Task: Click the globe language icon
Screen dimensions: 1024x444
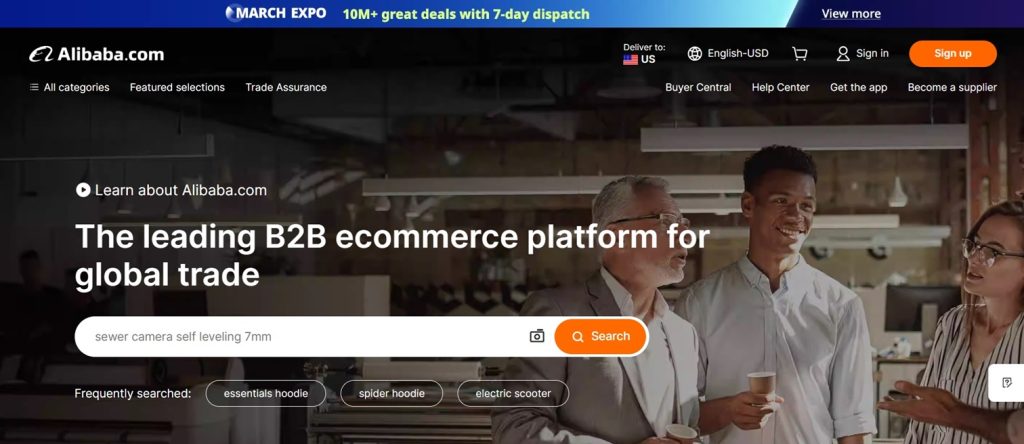Action: [694, 54]
